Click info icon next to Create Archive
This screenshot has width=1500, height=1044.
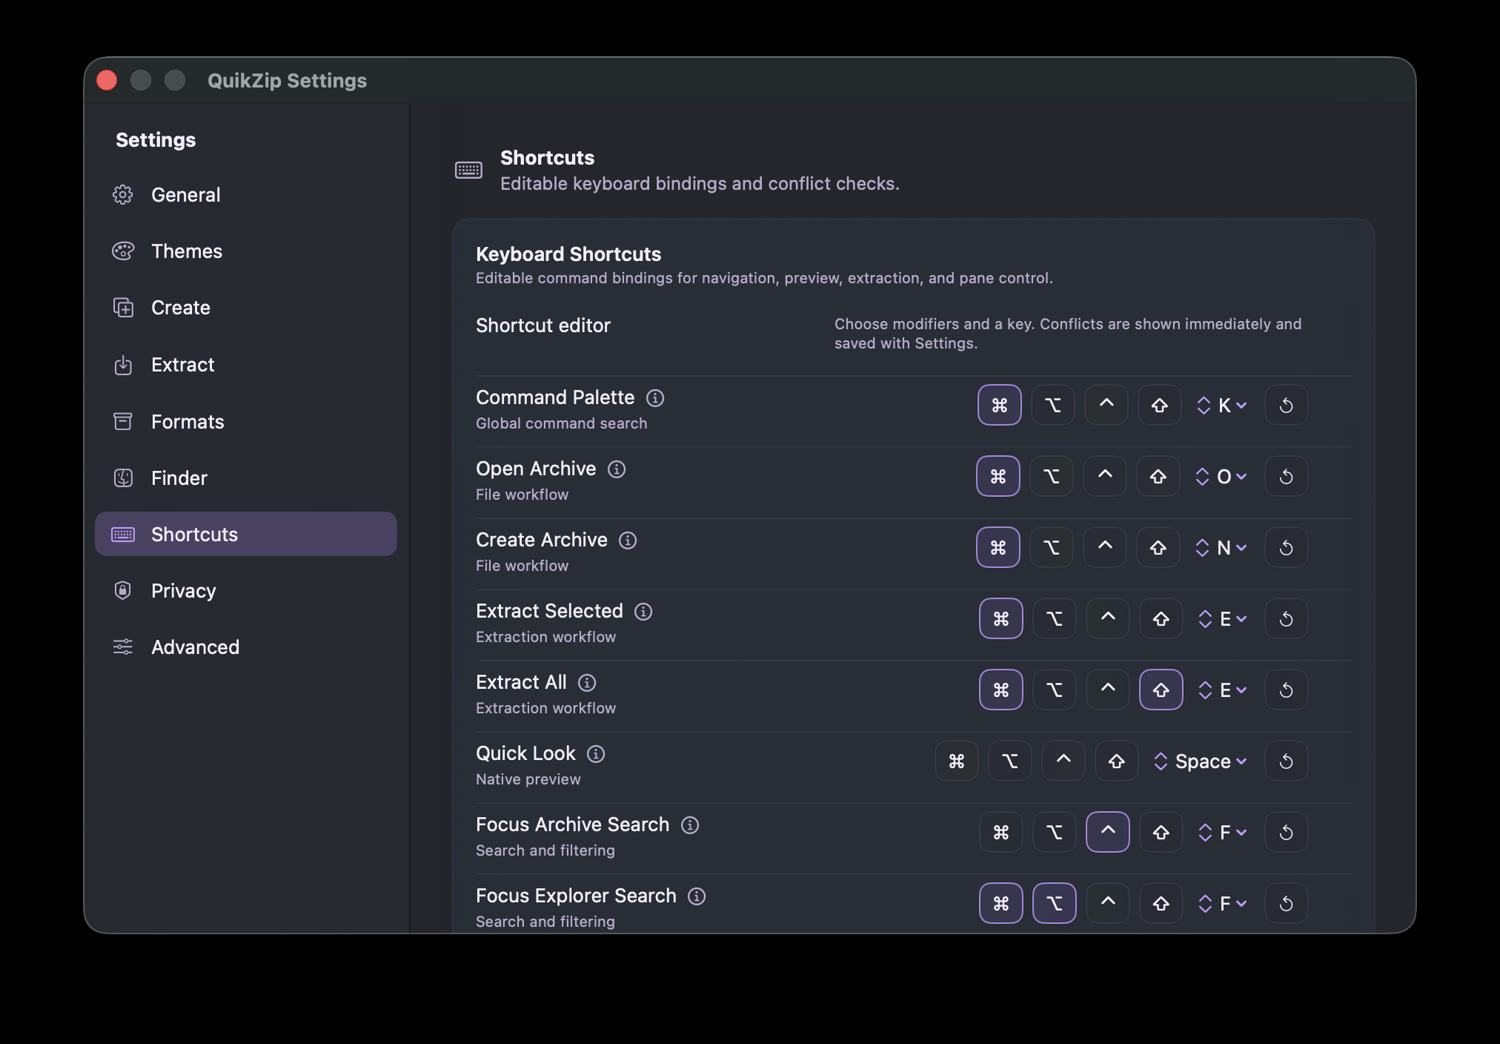[628, 540]
